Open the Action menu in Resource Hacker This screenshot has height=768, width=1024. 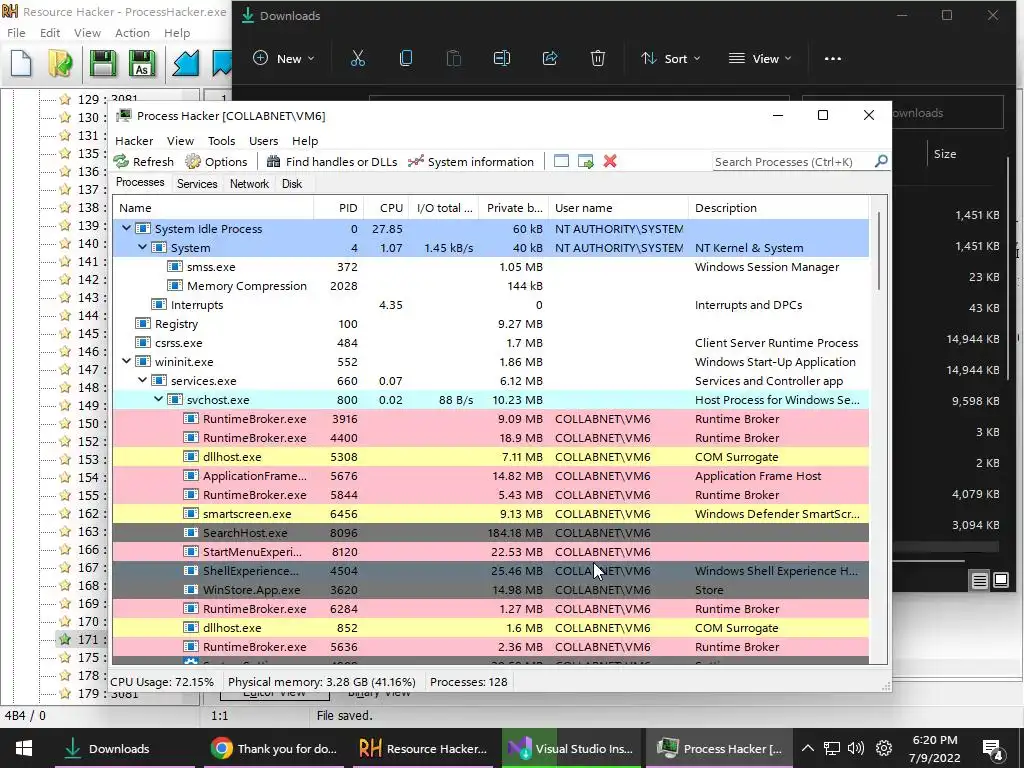tap(132, 33)
